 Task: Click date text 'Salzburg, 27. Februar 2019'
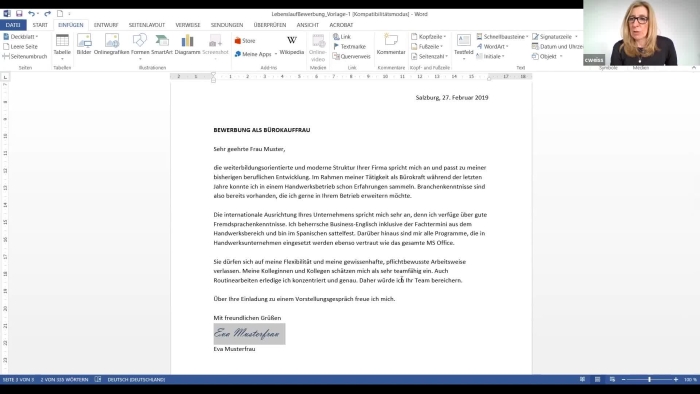[452, 97]
